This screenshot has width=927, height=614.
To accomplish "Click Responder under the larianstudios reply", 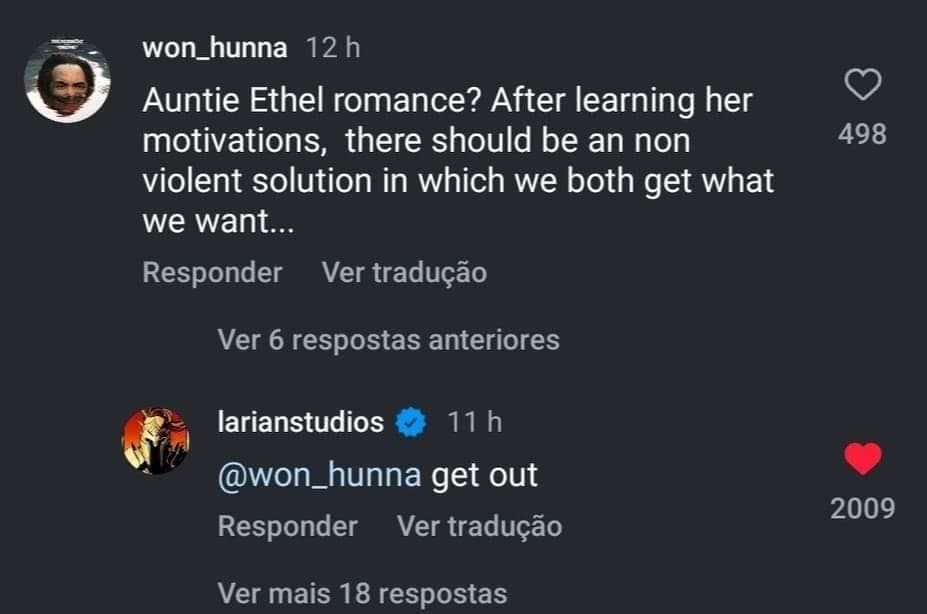I will [287, 526].
